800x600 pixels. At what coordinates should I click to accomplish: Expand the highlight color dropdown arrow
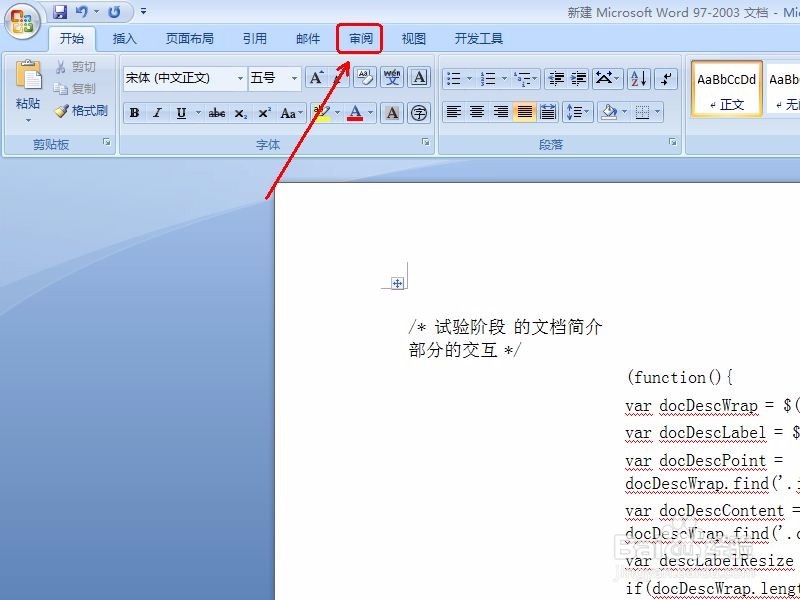[x=337, y=113]
